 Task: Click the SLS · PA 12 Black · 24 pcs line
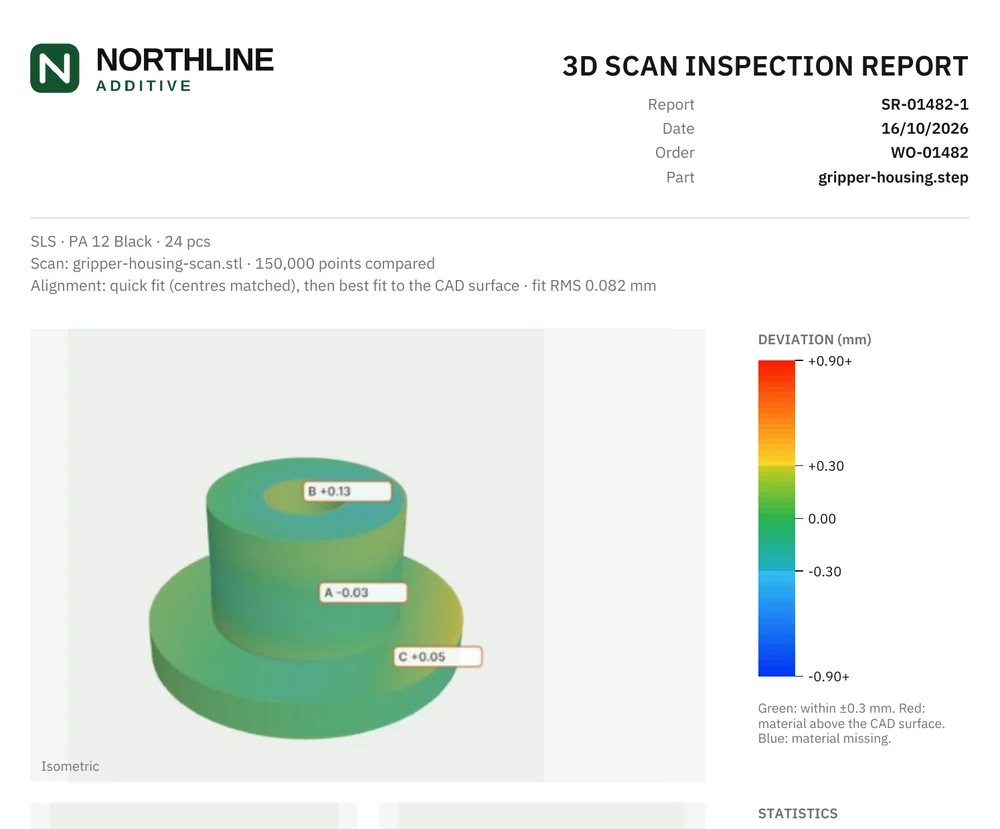pos(121,242)
